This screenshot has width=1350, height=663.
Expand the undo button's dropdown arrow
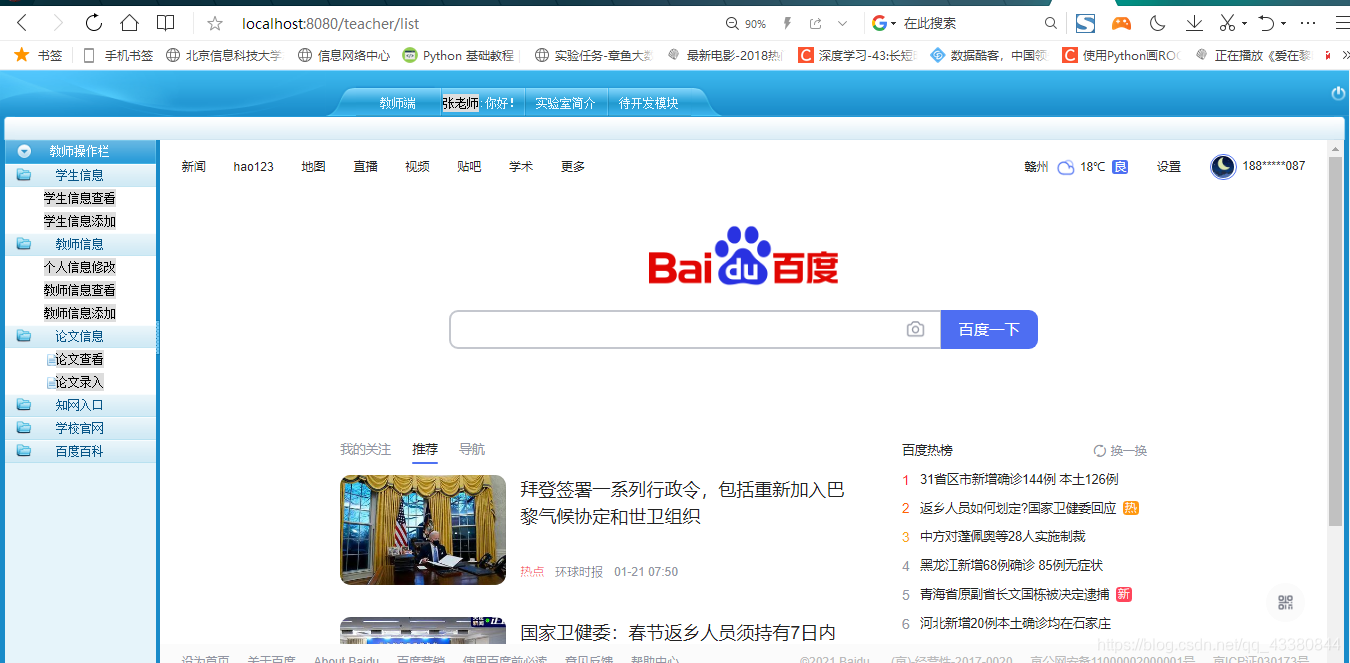(1281, 22)
